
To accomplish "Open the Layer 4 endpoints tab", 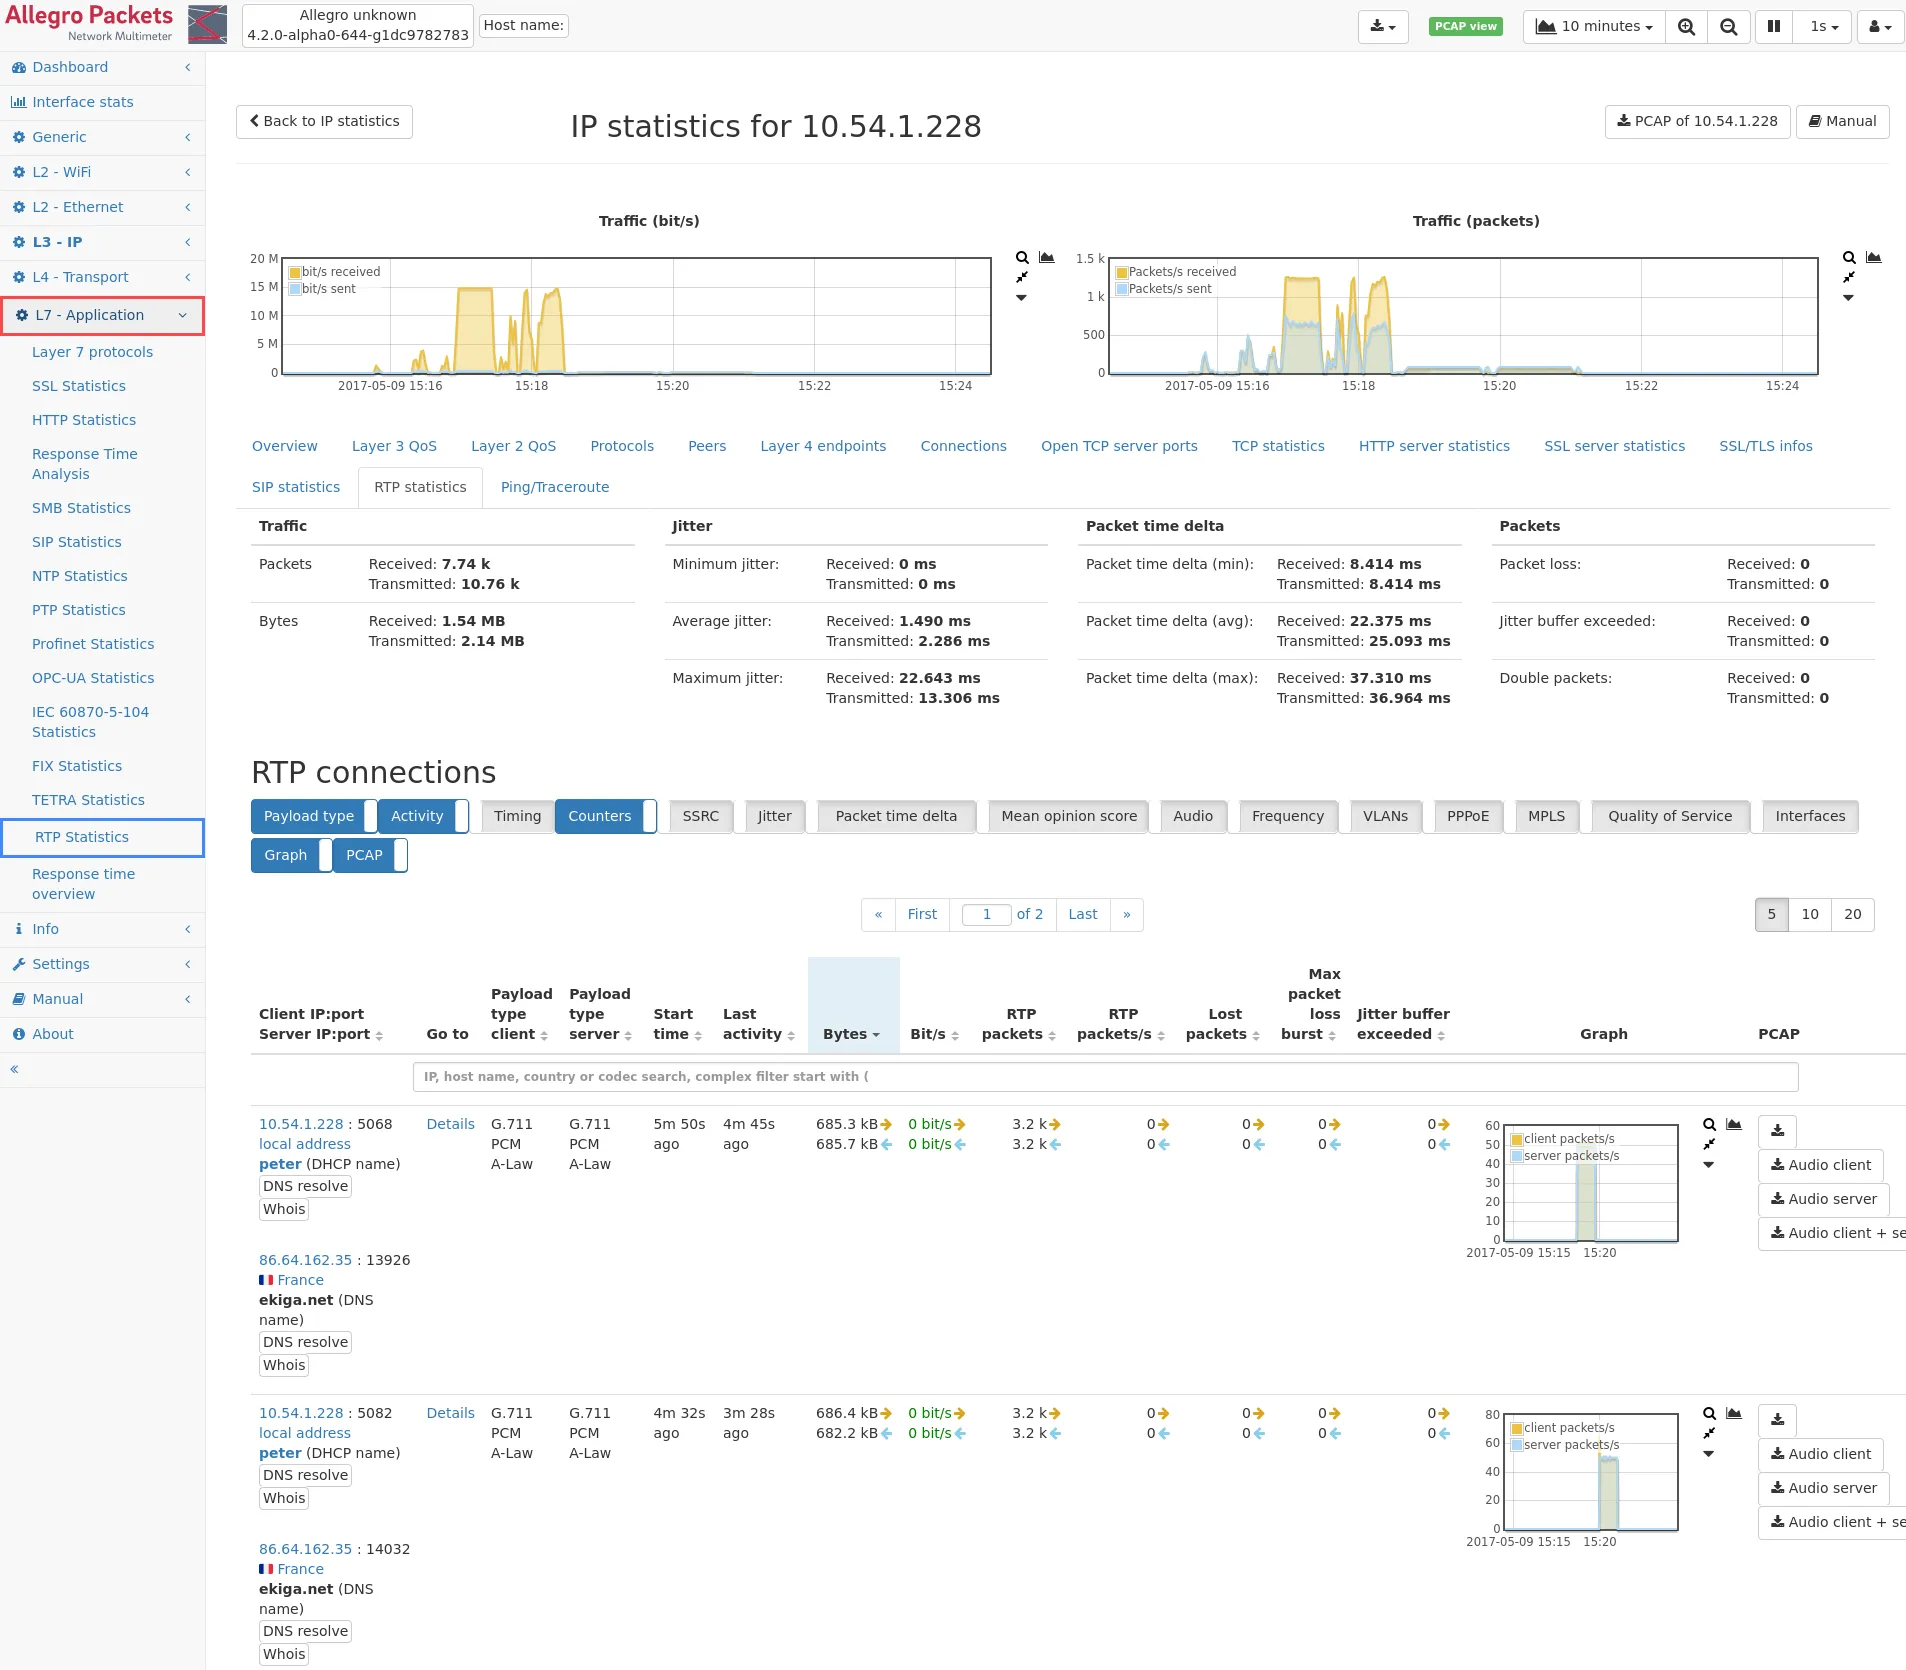I will pyautogui.click(x=823, y=446).
